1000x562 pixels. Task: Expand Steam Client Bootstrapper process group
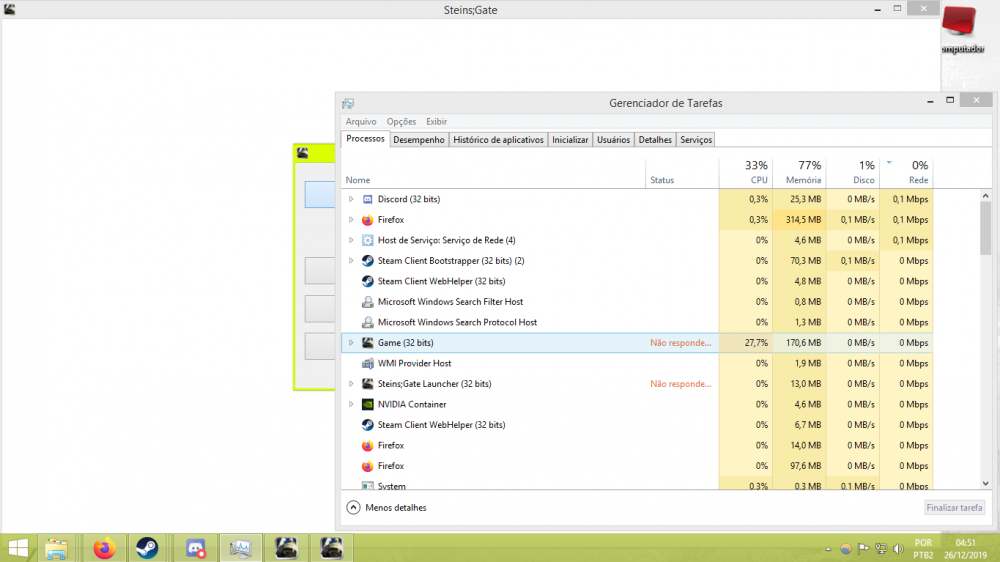click(x=351, y=261)
